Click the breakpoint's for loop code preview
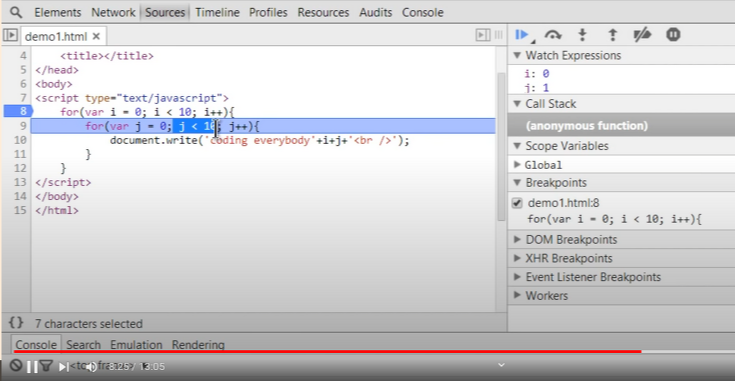735x381 pixels. (x=614, y=219)
